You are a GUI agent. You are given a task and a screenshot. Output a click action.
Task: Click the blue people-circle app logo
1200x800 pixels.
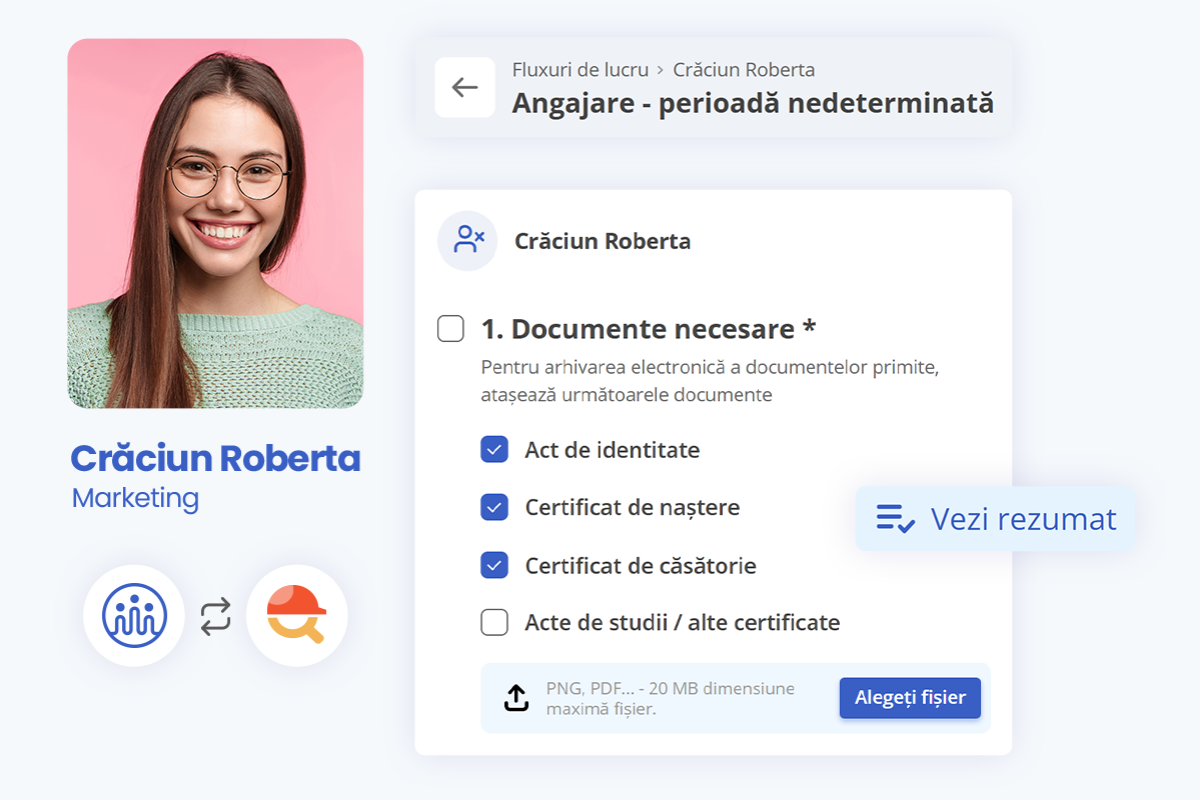coord(134,615)
